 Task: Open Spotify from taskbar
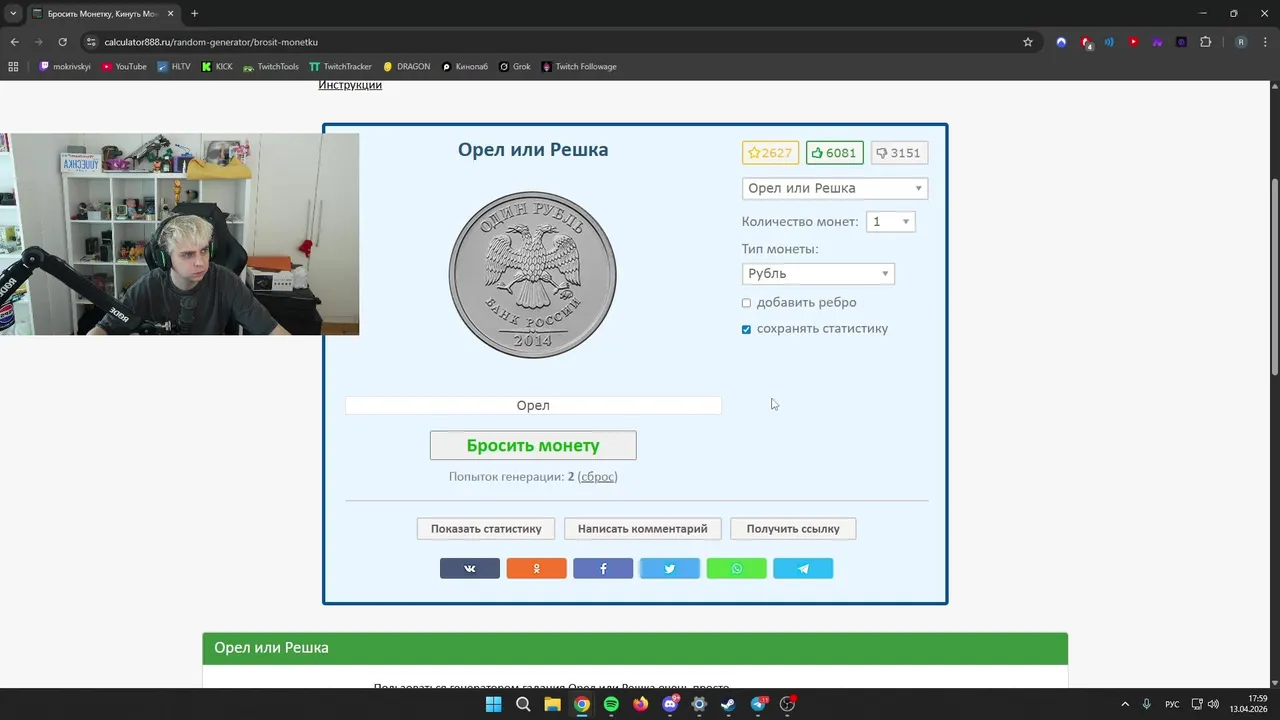point(611,704)
